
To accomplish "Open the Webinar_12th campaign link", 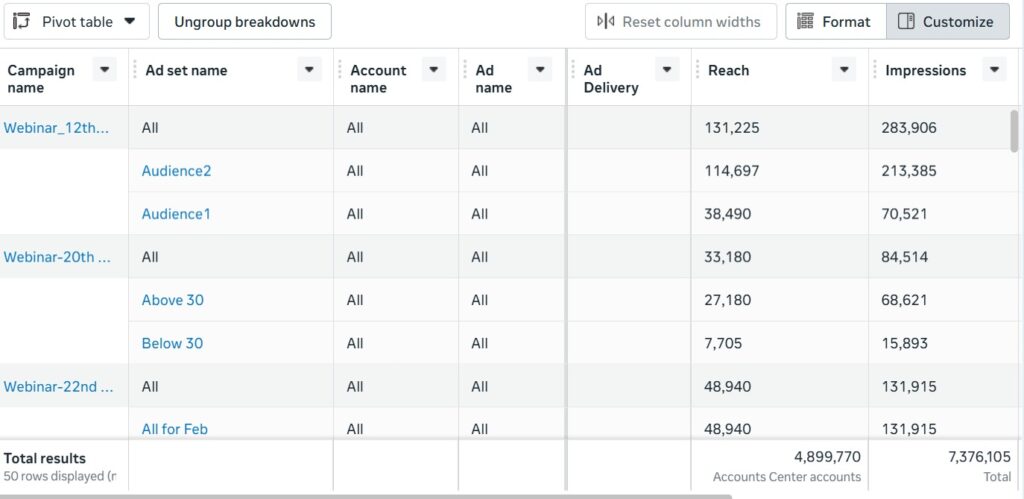I will tap(56, 128).
